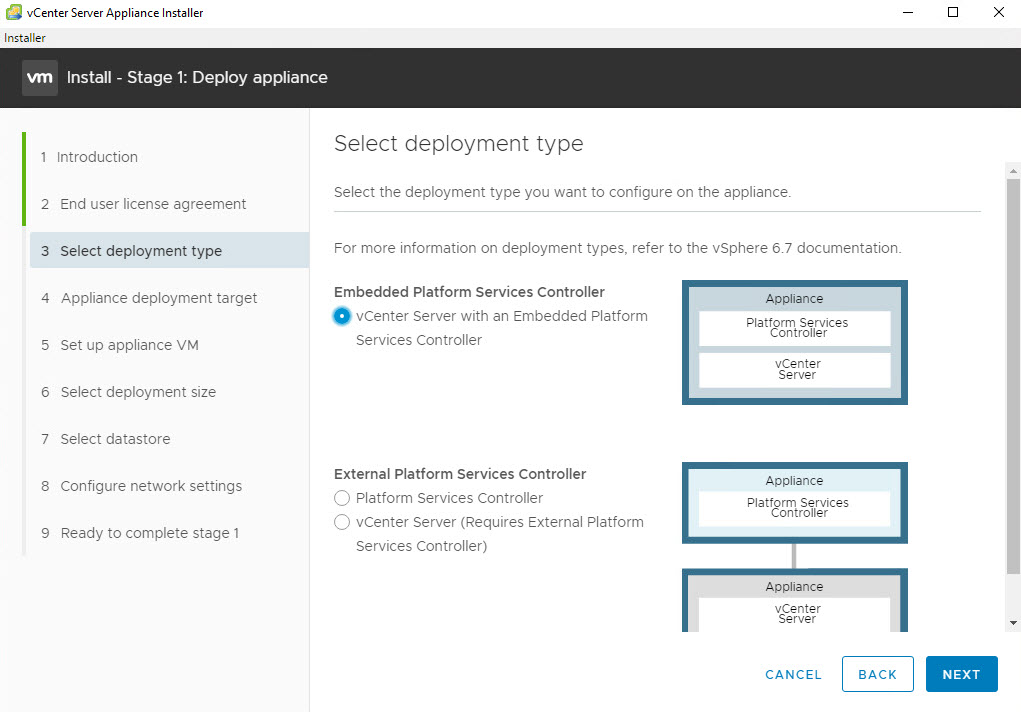Go back with the BACK button
The height and width of the screenshot is (712, 1021).
pos(877,674)
